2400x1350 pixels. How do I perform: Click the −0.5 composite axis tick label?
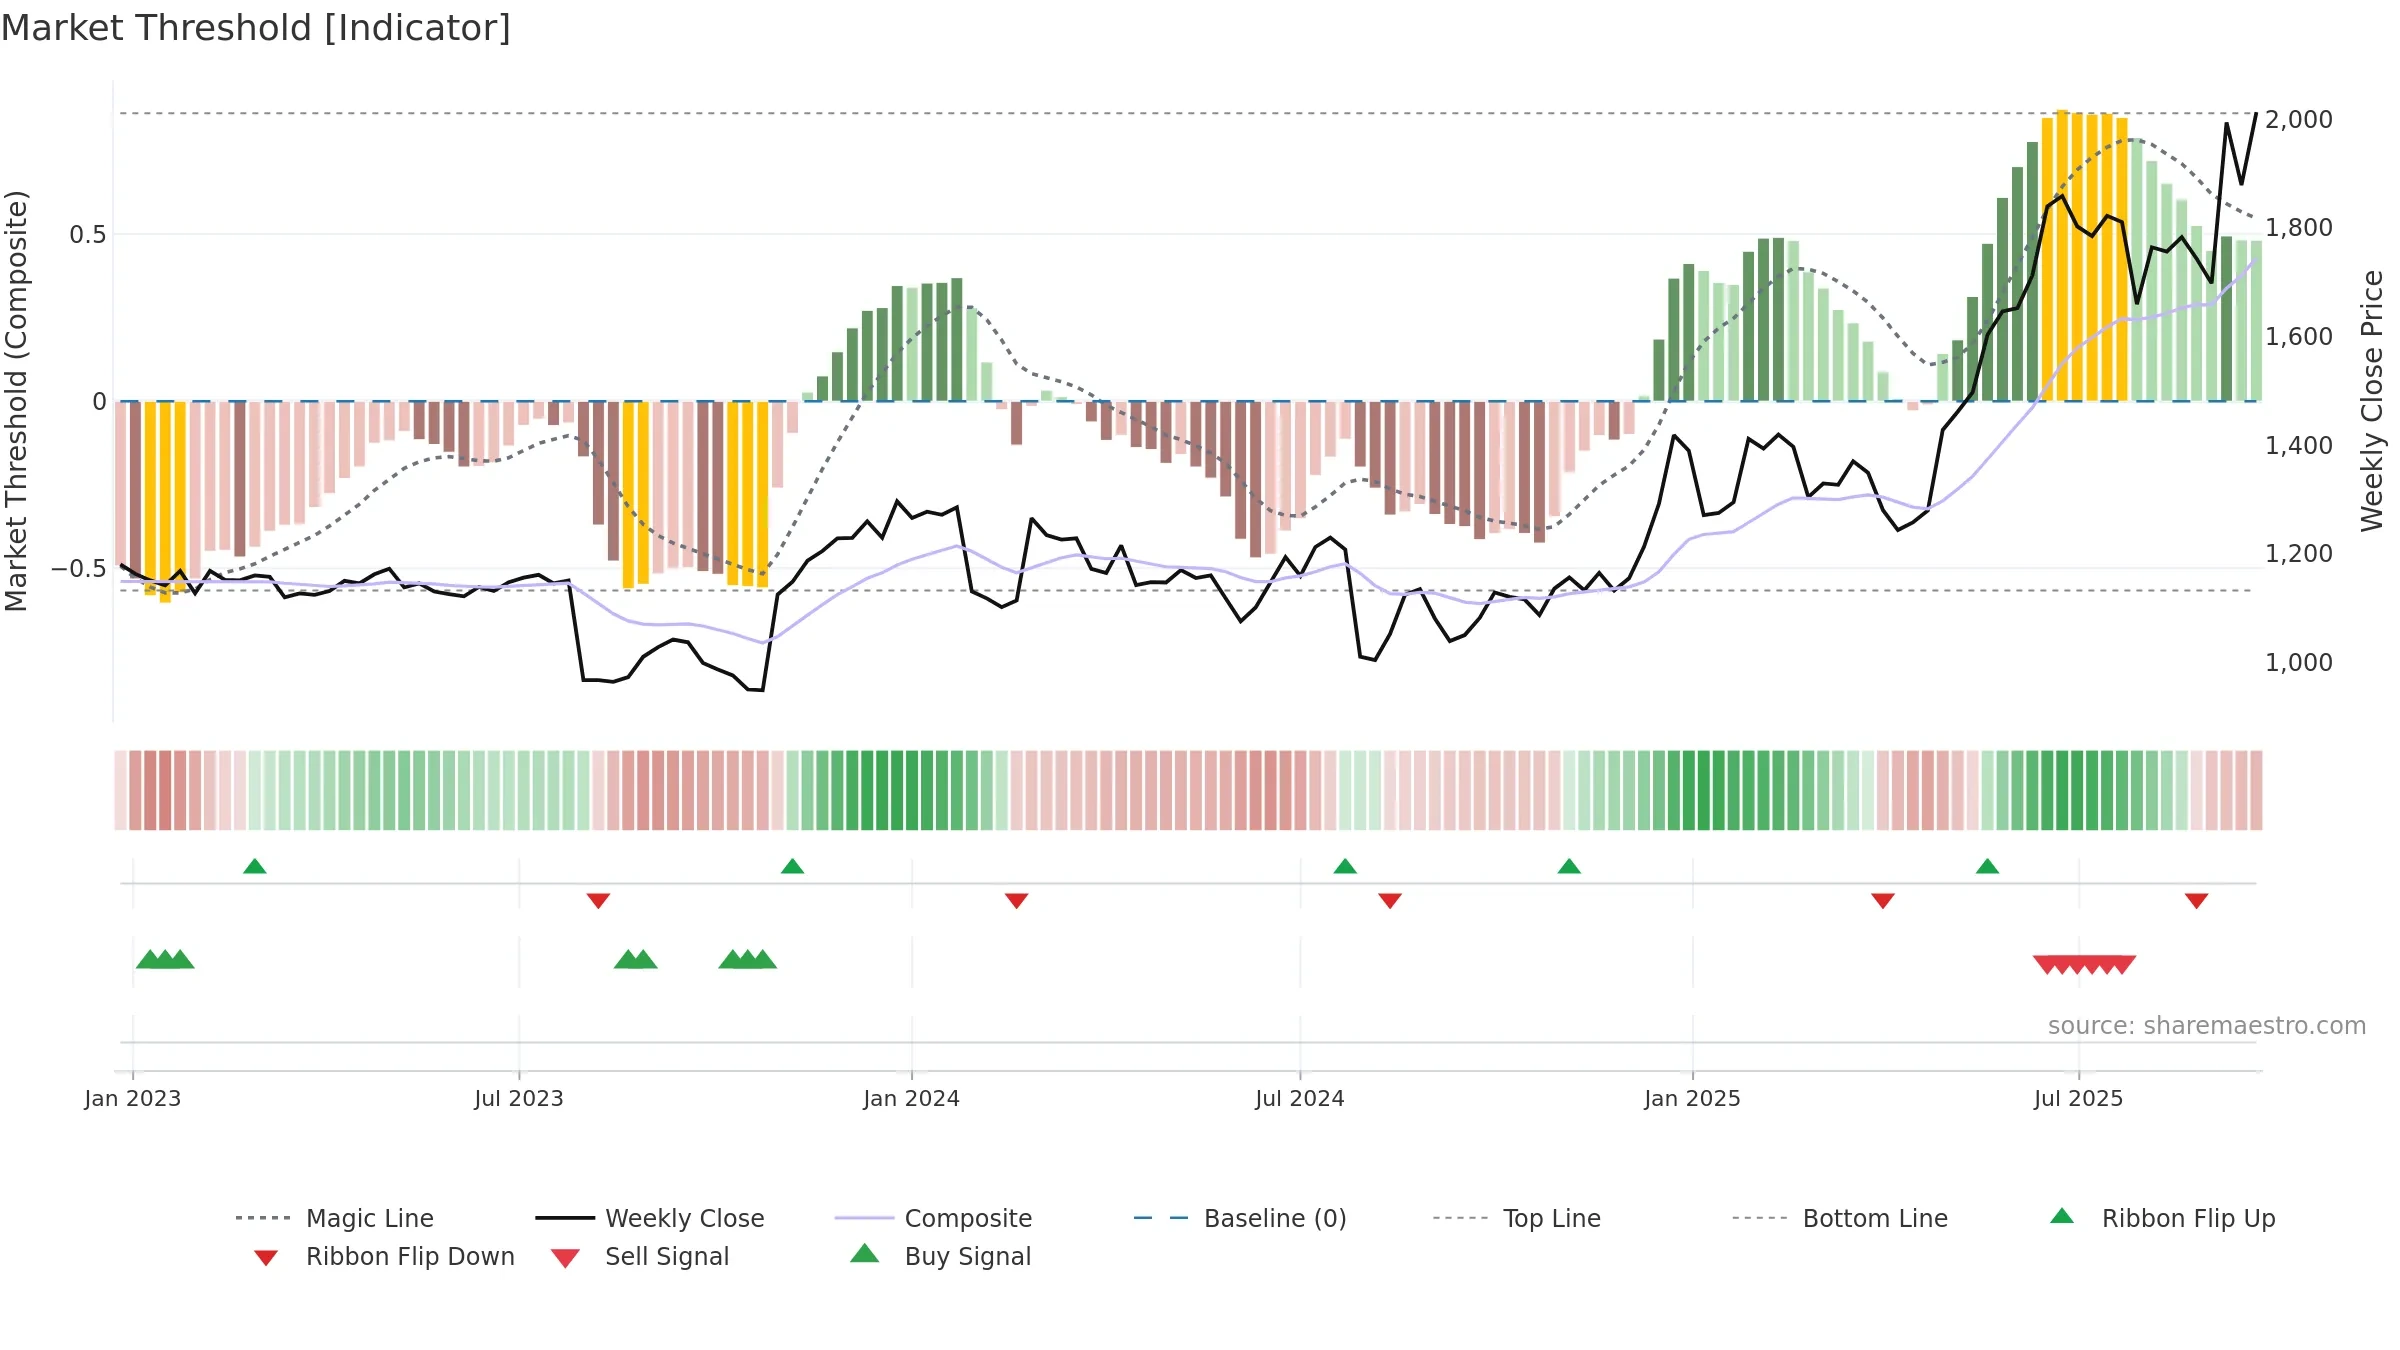pyautogui.click(x=79, y=568)
